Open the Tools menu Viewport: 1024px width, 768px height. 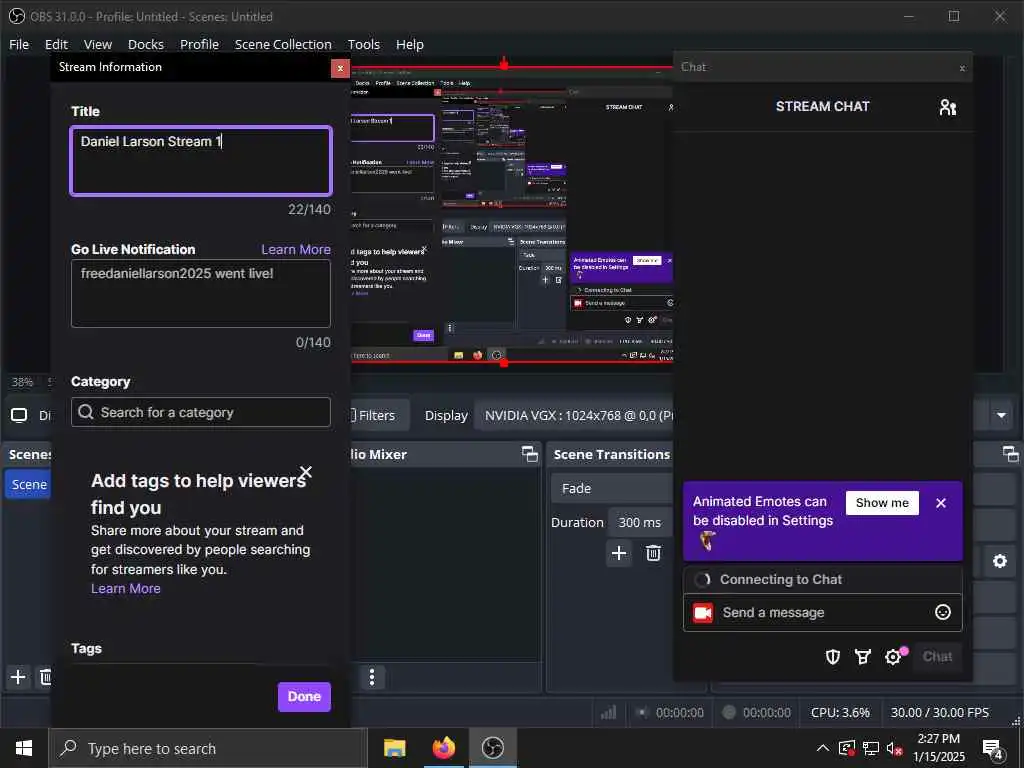[x=364, y=44]
